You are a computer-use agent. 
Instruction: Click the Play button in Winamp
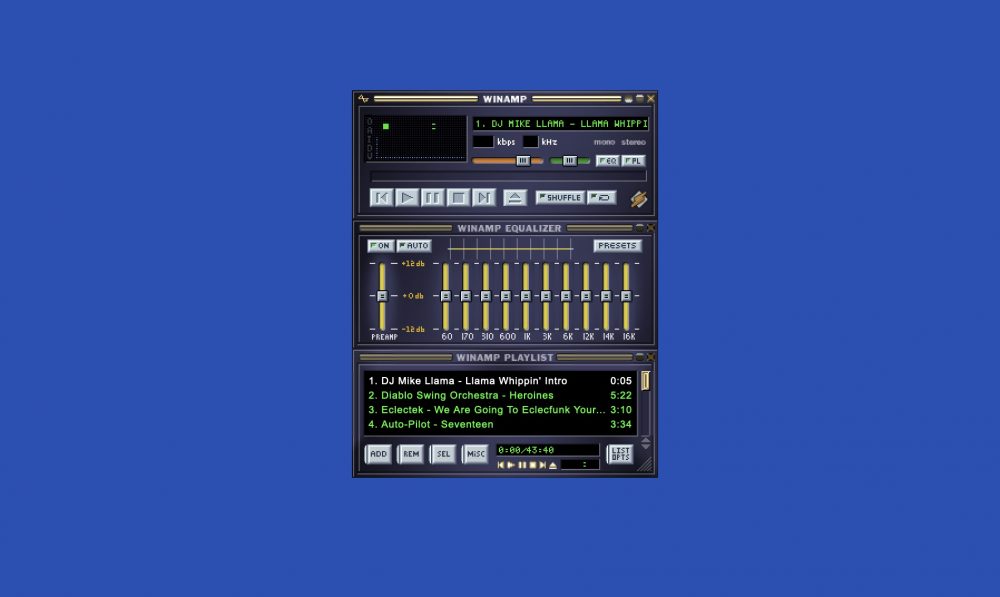point(407,198)
